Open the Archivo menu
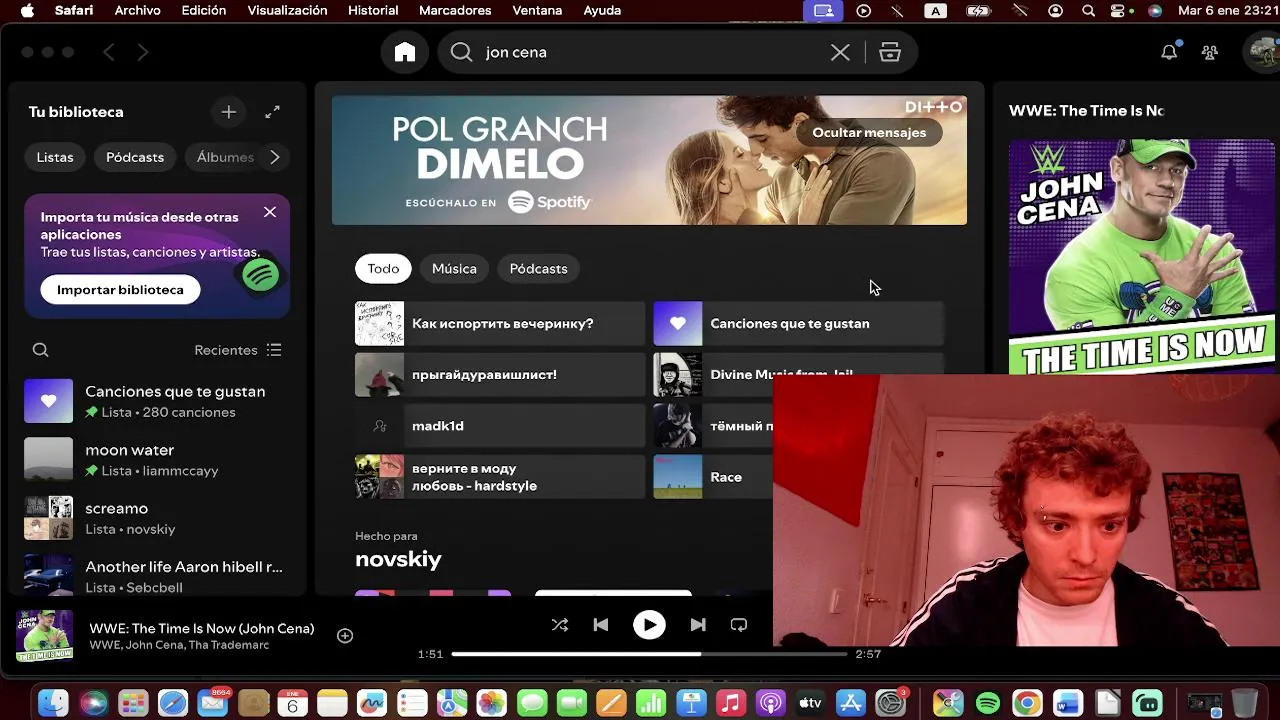This screenshot has width=1280, height=720. coord(138,10)
